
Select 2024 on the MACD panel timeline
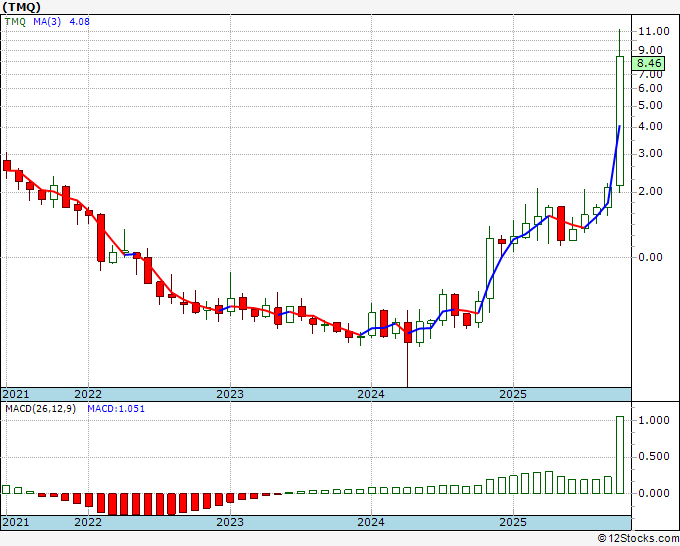click(371, 522)
